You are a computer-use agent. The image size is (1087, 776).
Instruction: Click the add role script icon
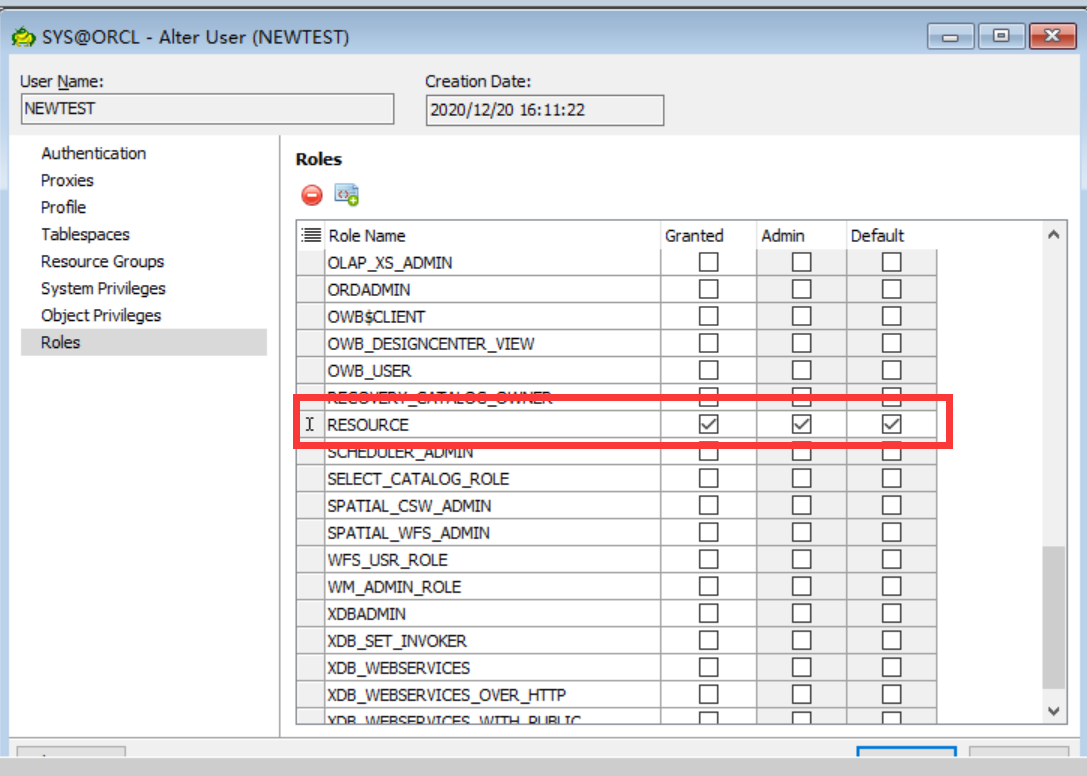pos(347,195)
